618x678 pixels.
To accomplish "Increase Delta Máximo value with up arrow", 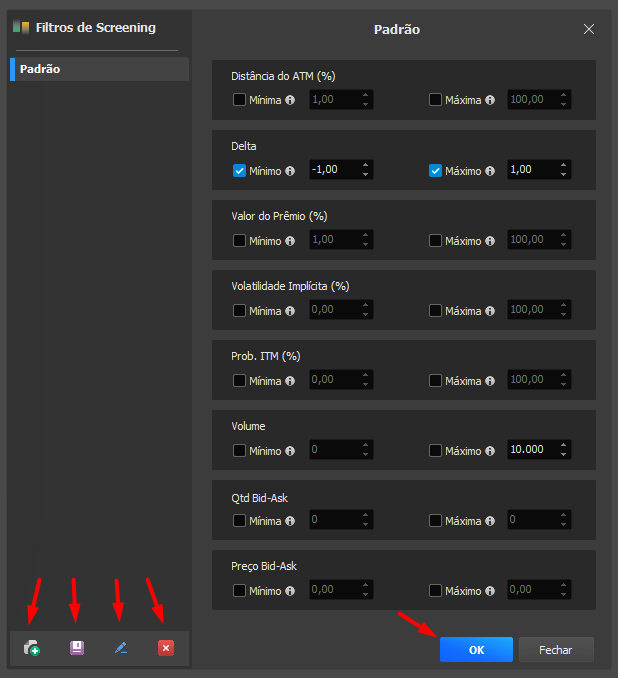I will (563, 165).
